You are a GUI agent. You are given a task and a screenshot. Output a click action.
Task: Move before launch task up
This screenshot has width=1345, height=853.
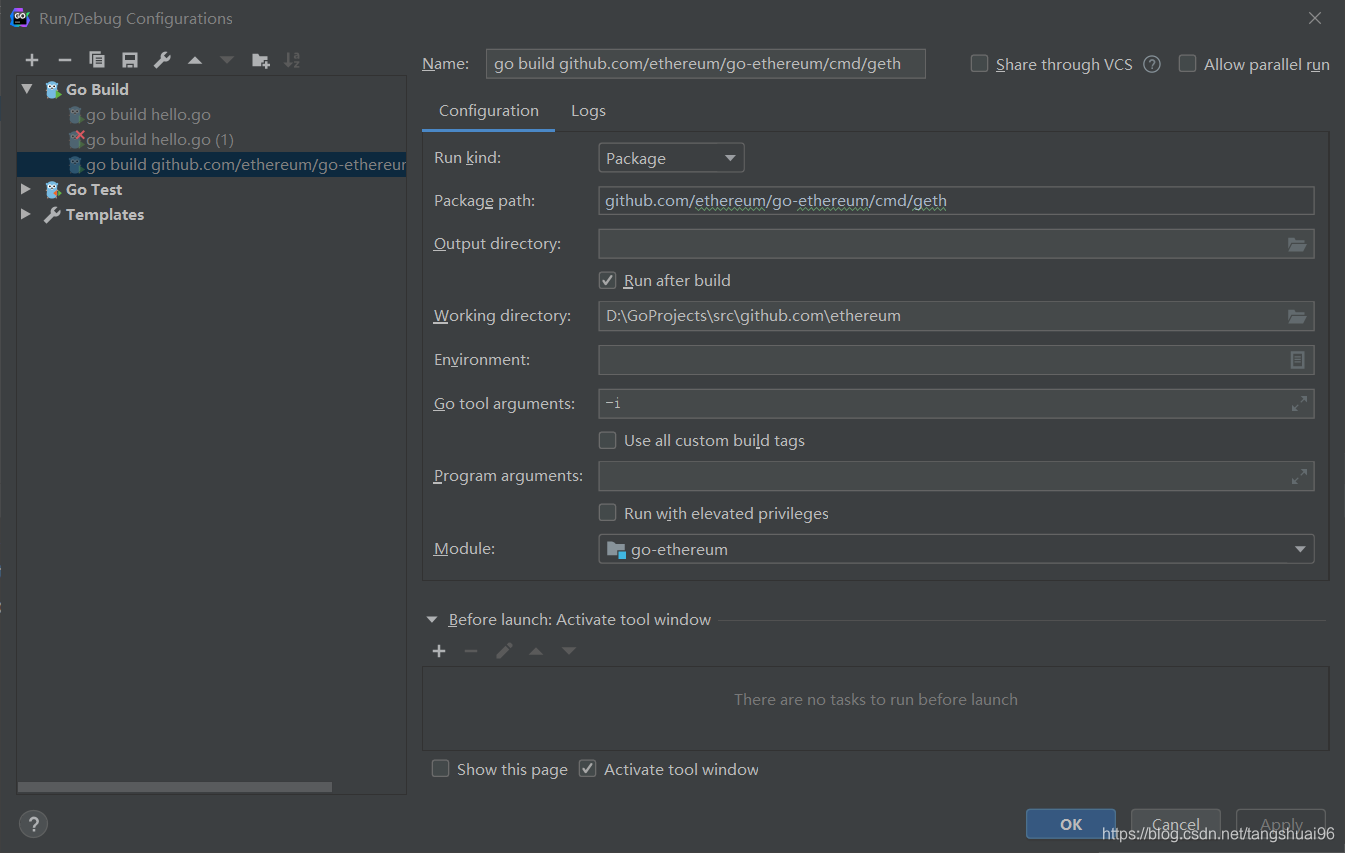(536, 651)
